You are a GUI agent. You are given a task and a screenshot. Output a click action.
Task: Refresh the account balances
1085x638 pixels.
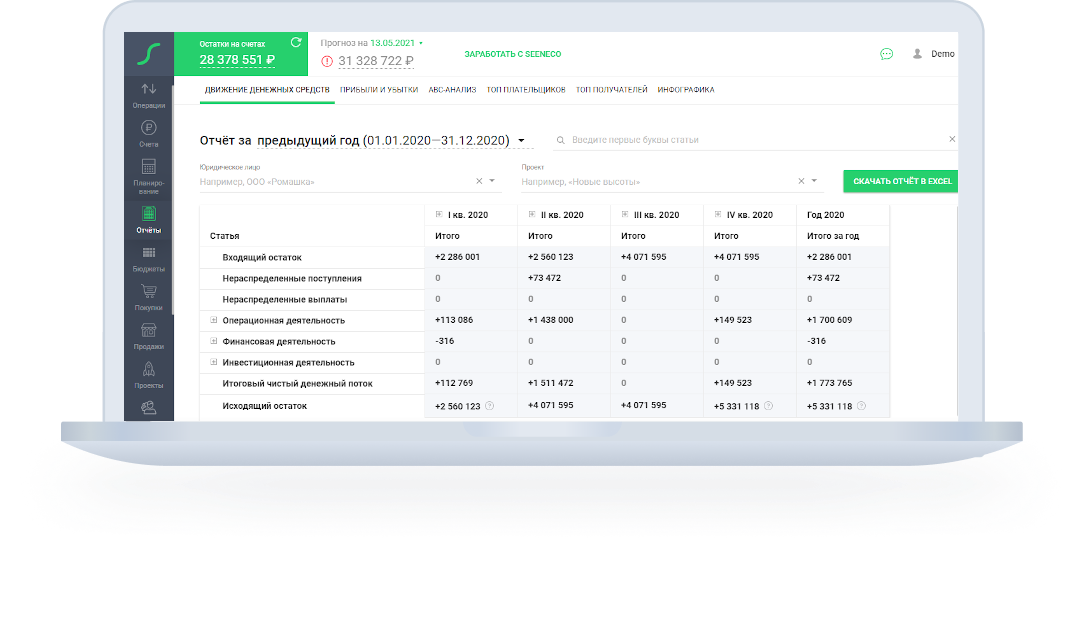point(294,43)
